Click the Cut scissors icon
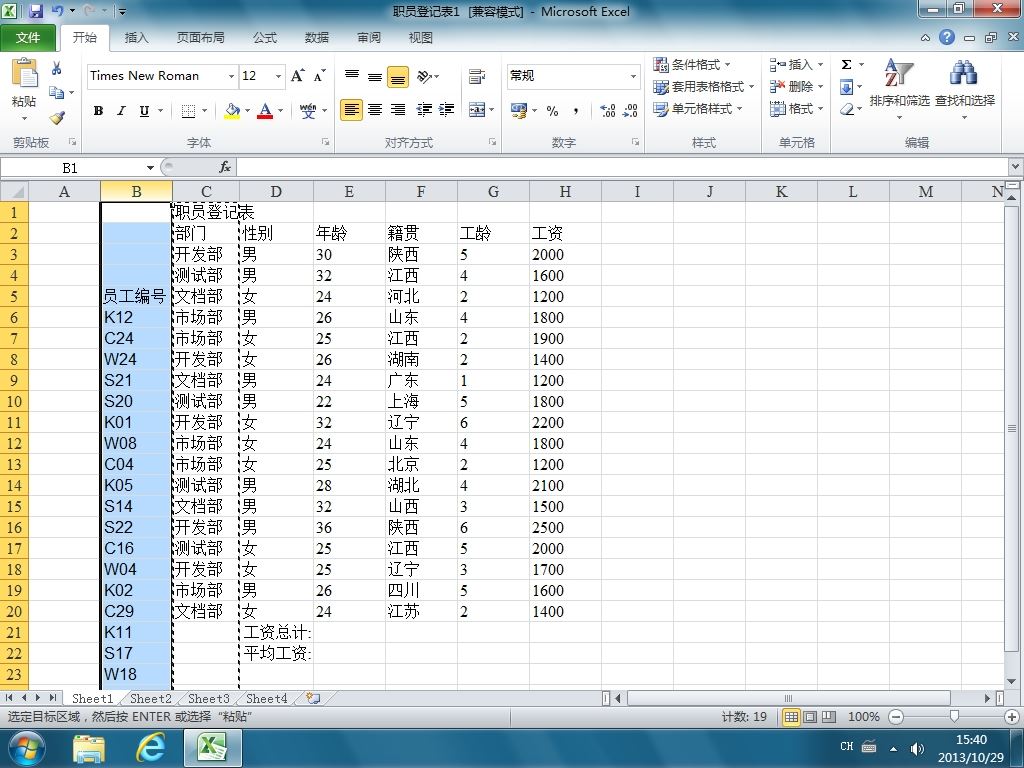 (x=57, y=68)
